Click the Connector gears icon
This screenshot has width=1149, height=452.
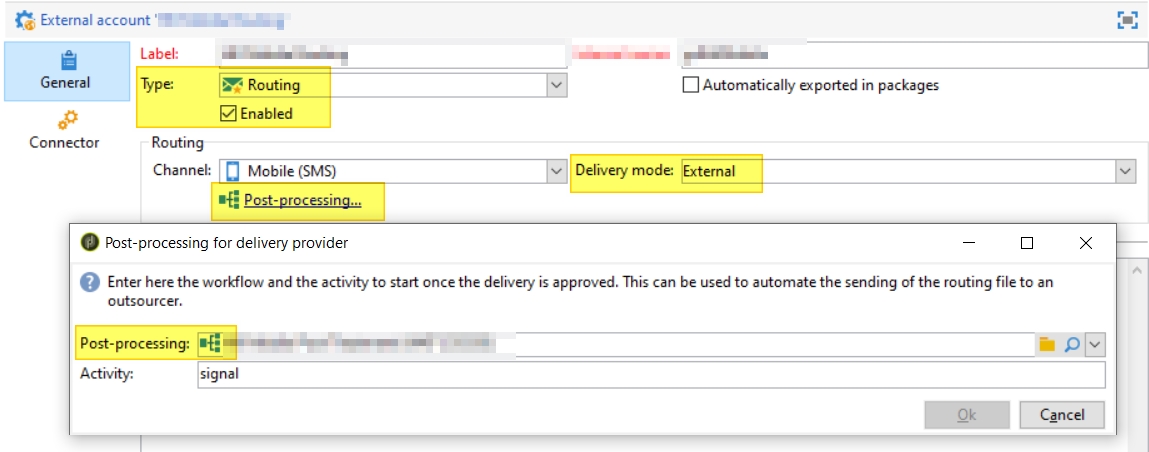[66, 120]
